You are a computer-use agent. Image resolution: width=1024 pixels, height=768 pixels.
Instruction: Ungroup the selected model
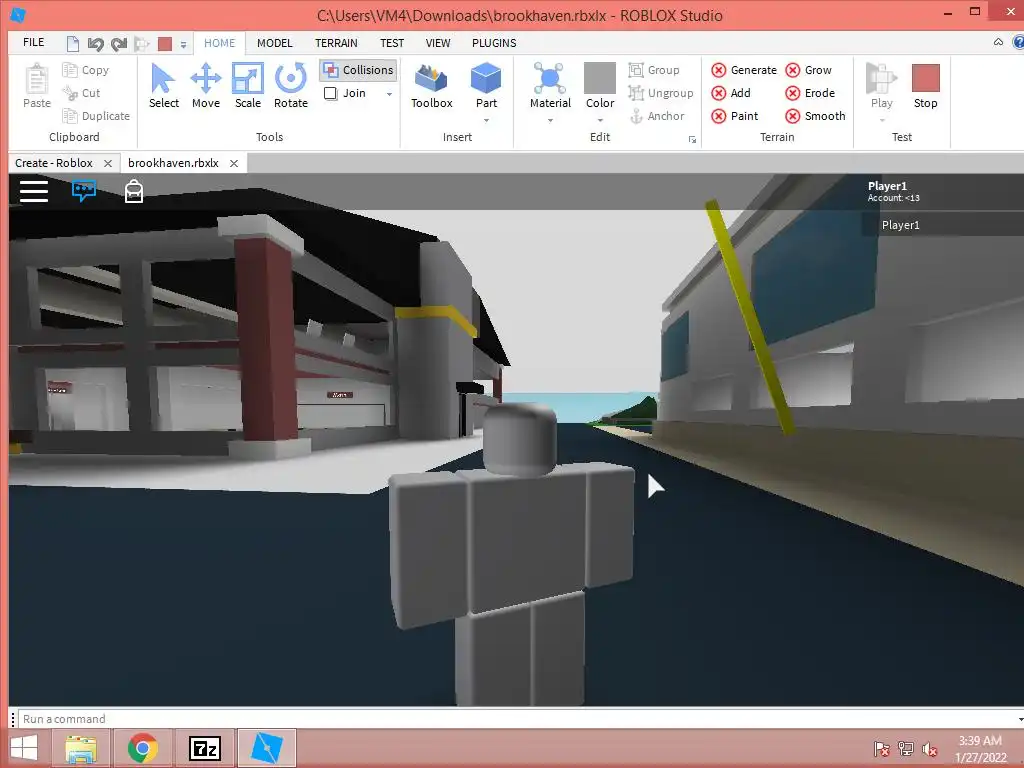[661, 93]
